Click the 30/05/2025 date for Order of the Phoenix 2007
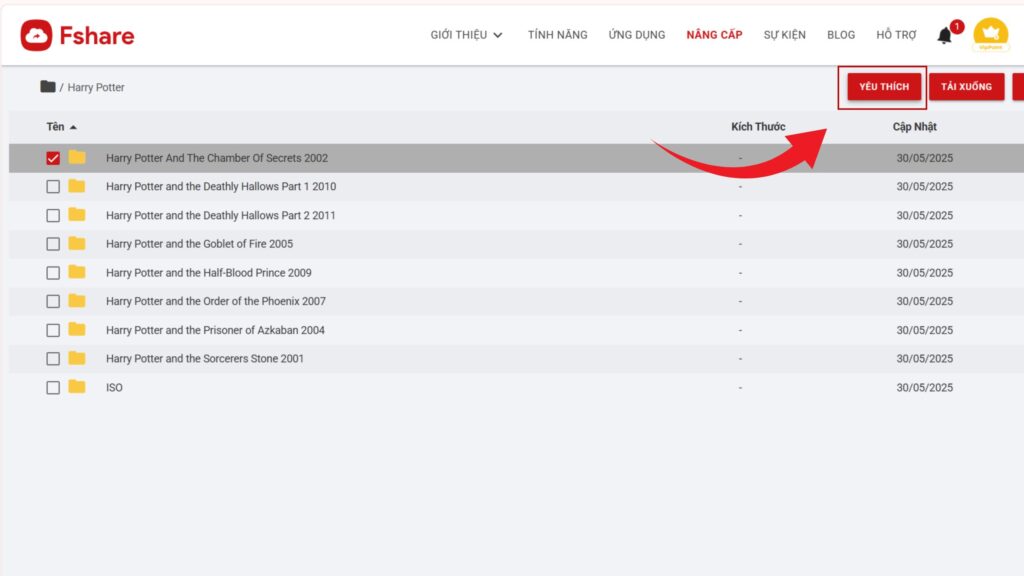 (924, 302)
